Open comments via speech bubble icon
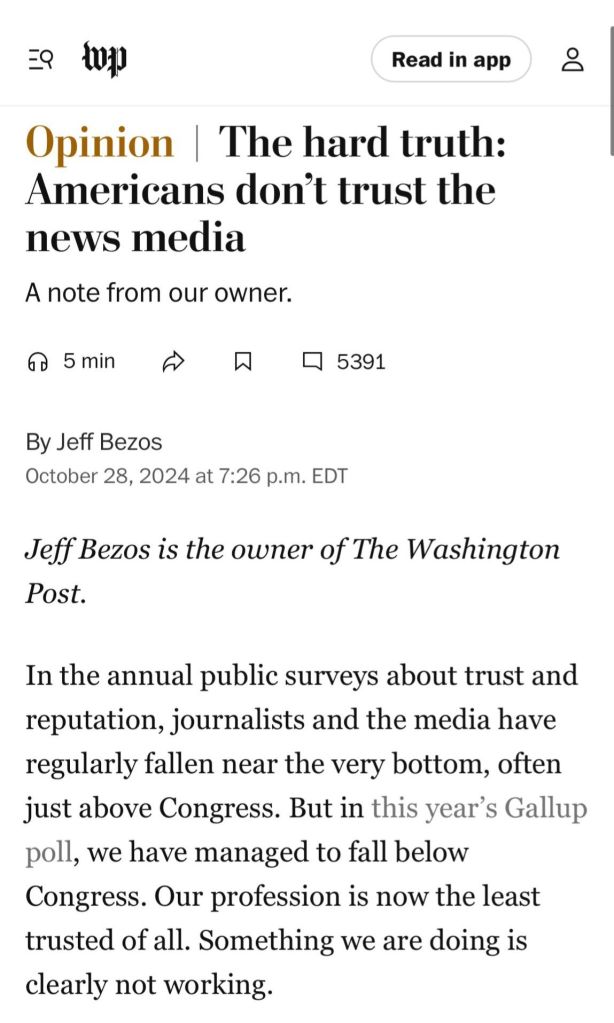This screenshot has width=614, height=1023. pos(312,362)
